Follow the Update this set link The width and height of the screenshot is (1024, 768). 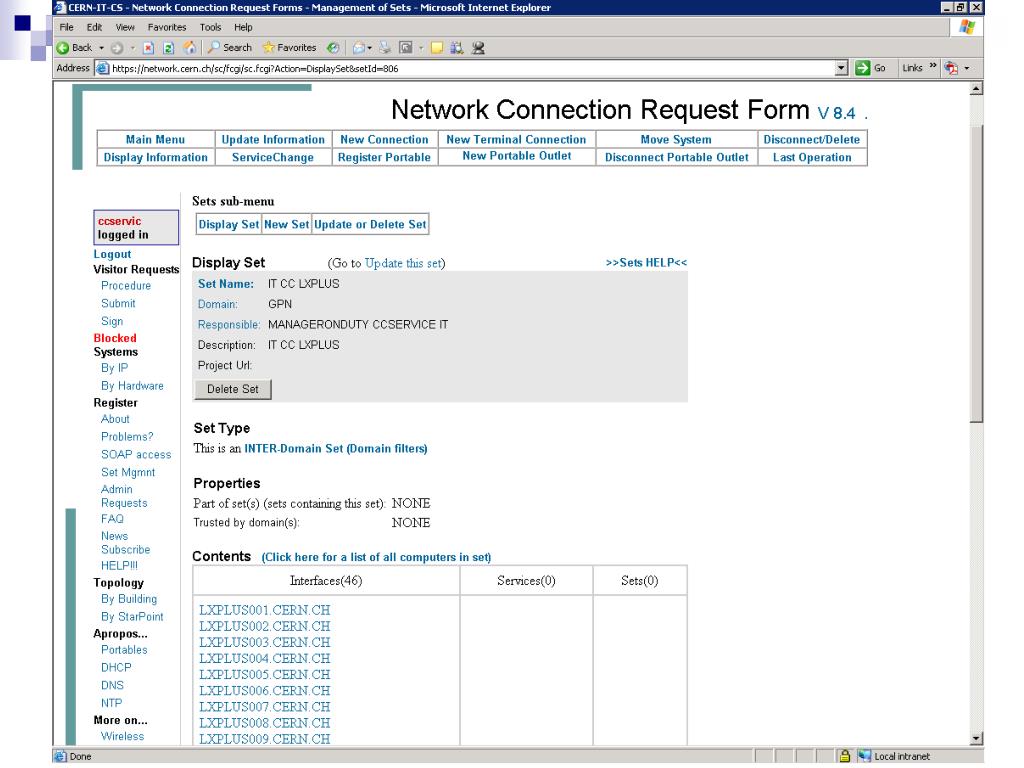click(x=403, y=263)
